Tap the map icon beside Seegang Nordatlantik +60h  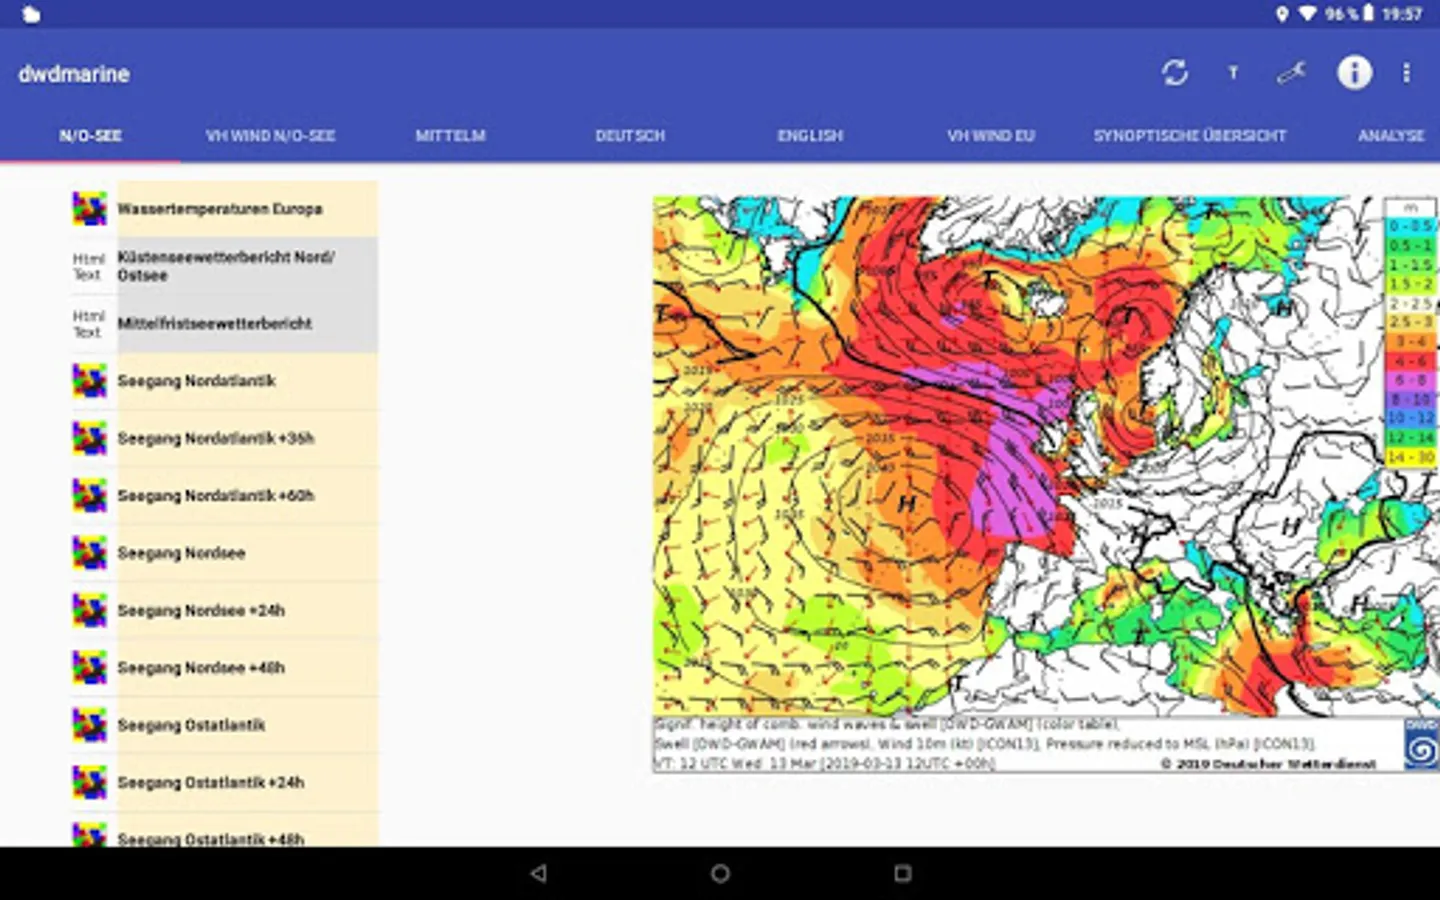(x=89, y=496)
